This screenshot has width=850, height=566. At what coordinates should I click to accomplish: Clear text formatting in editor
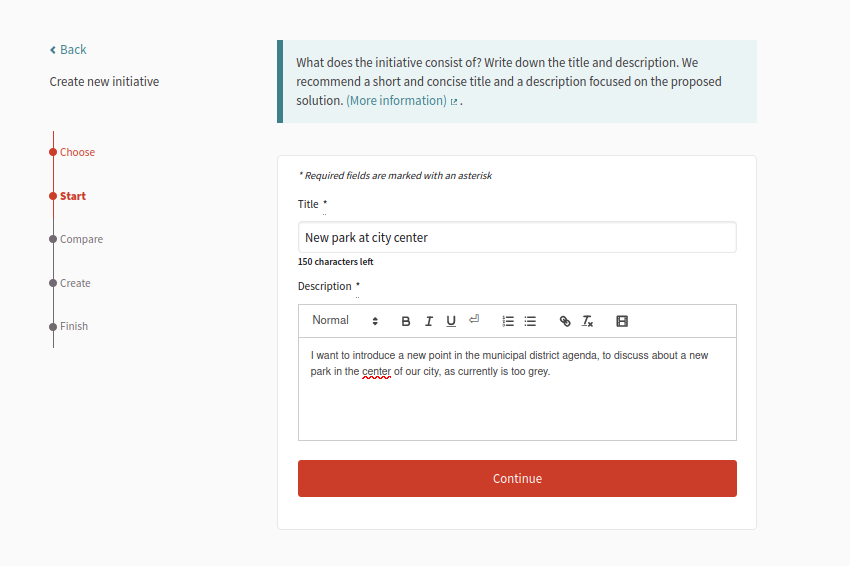click(588, 321)
